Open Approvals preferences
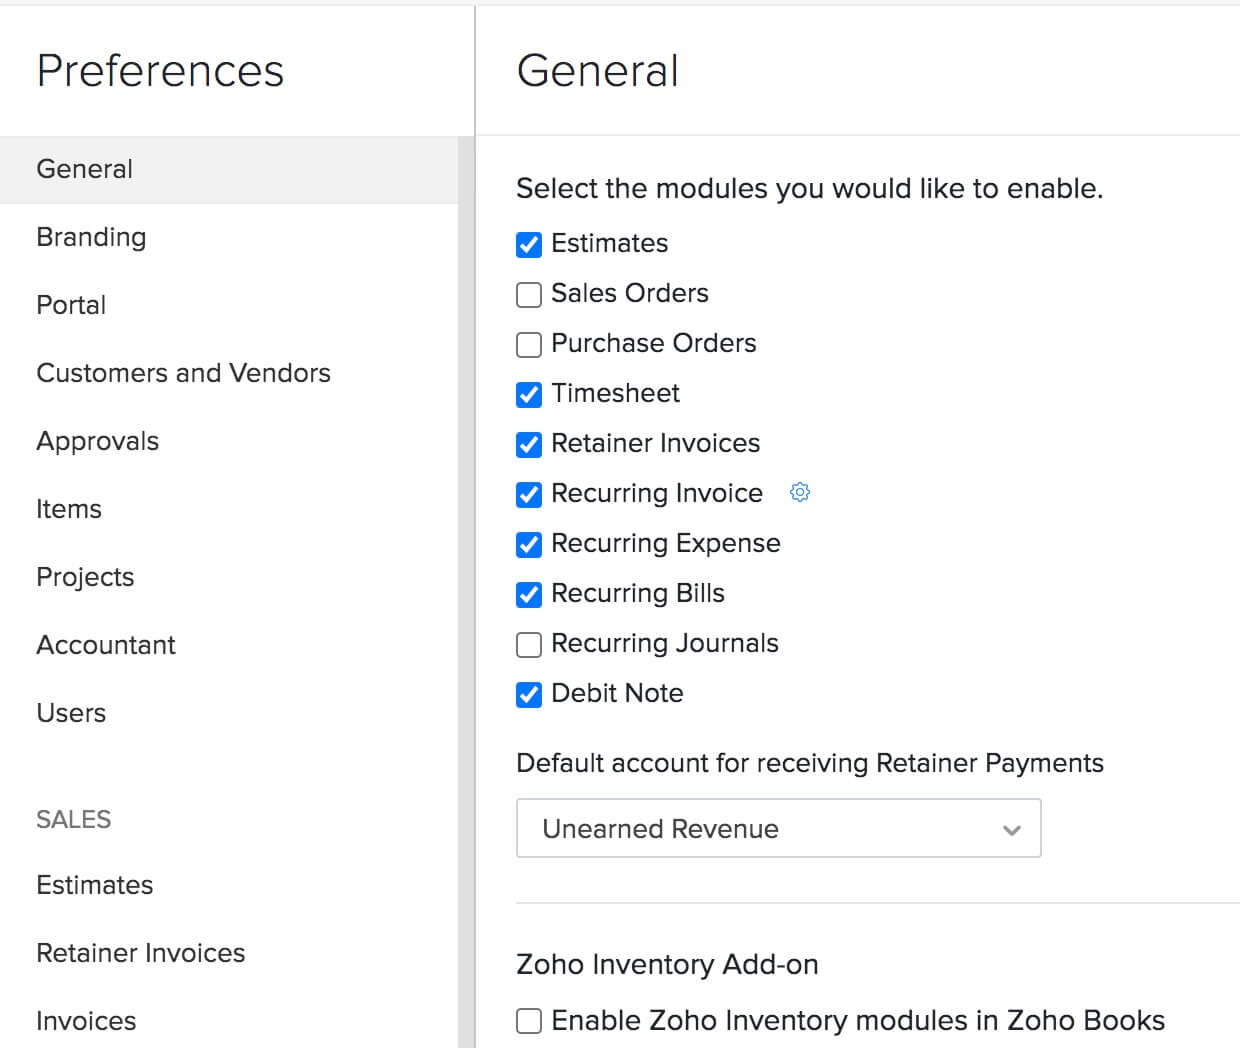Viewport: 1240px width, 1048px height. 97,441
